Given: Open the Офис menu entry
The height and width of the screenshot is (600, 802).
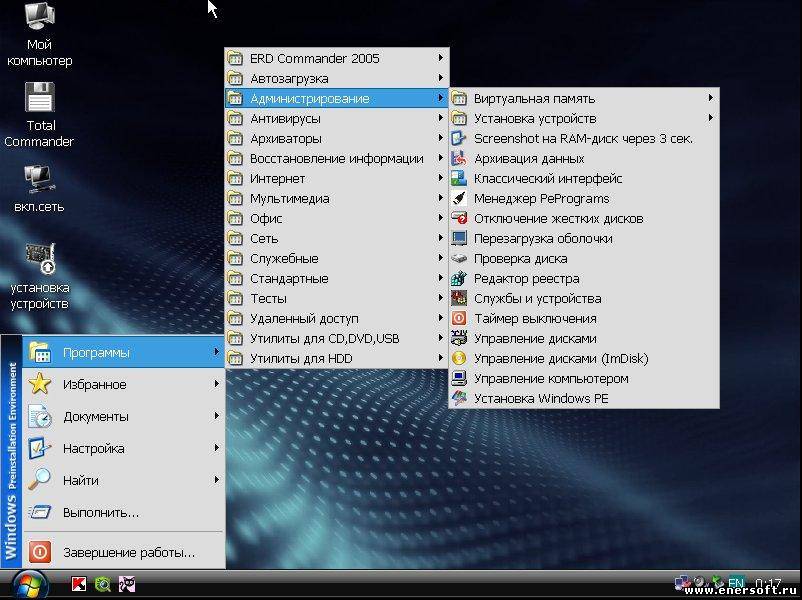Looking at the screenshot, I should pyautogui.click(x=337, y=218).
